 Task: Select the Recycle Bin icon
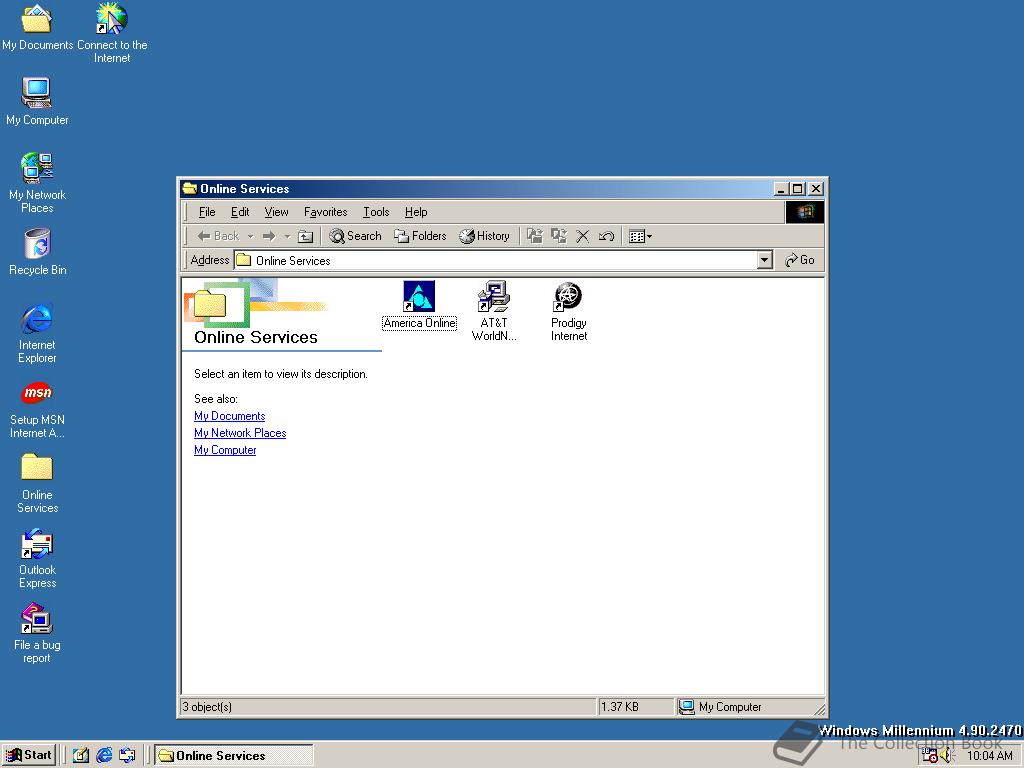[37, 252]
